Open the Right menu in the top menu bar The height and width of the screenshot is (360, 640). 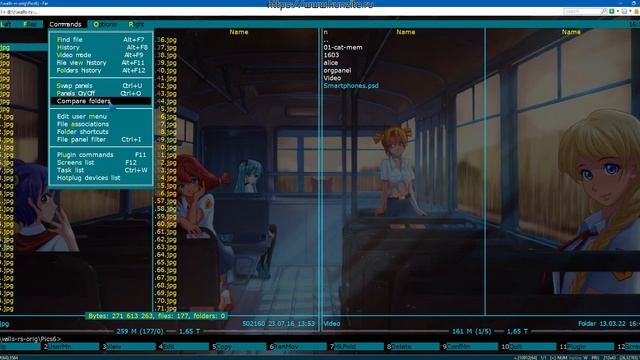(x=136, y=24)
